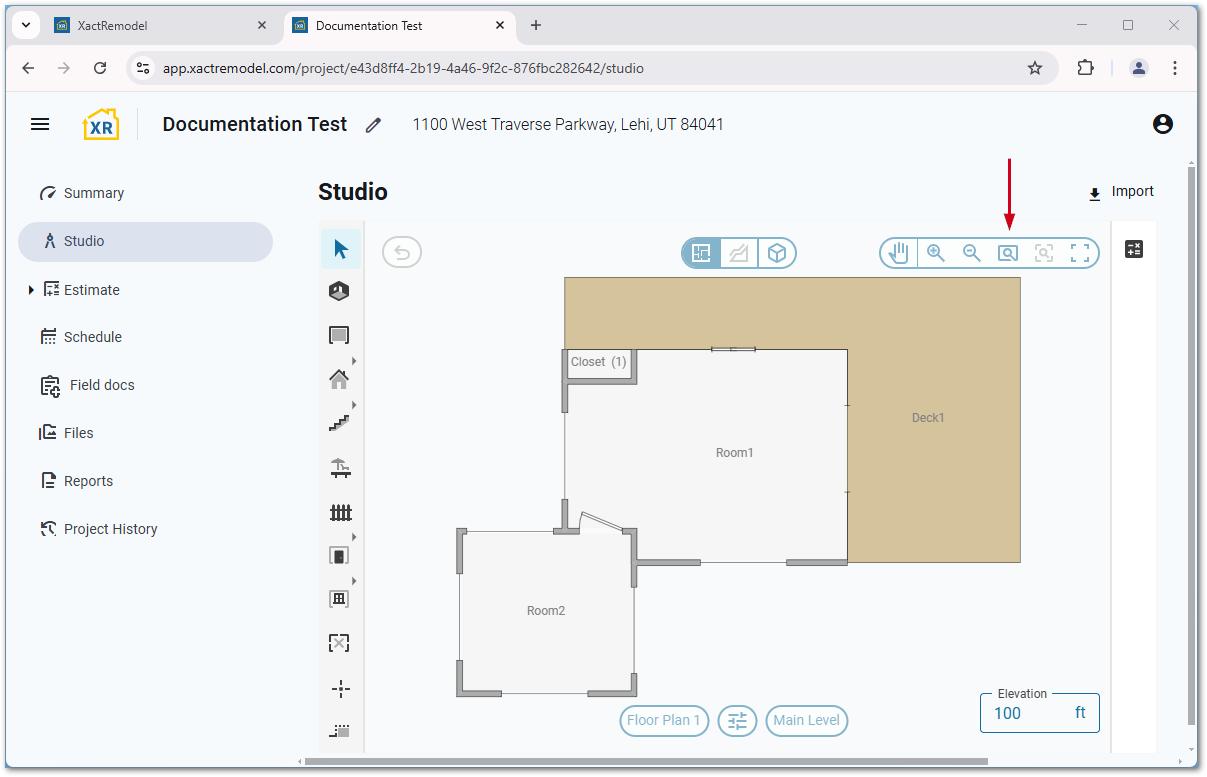Click the address bar URL
This screenshot has width=1207, height=777.
click(403, 69)
